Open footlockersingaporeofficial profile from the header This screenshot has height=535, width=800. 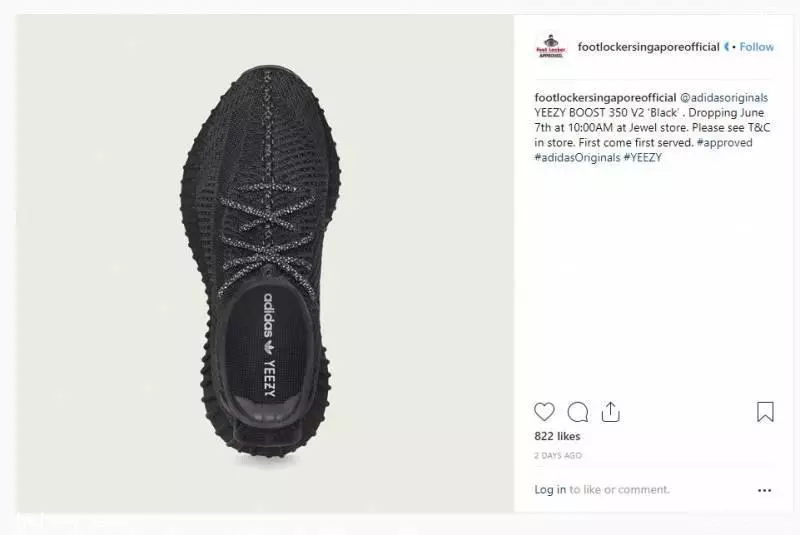point(648,47)
